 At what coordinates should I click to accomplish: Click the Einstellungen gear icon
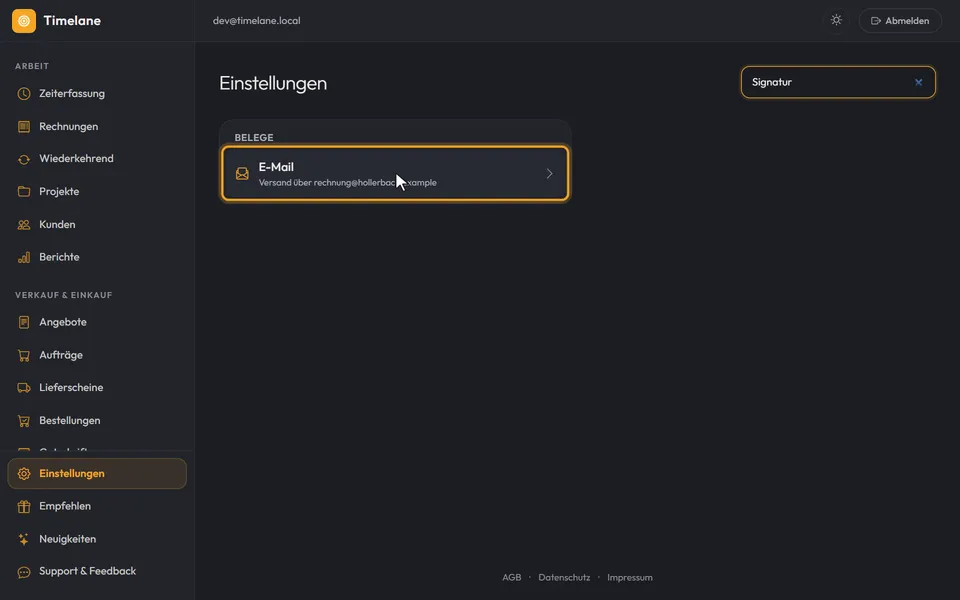pyautogui.click(x=24, y=474)
